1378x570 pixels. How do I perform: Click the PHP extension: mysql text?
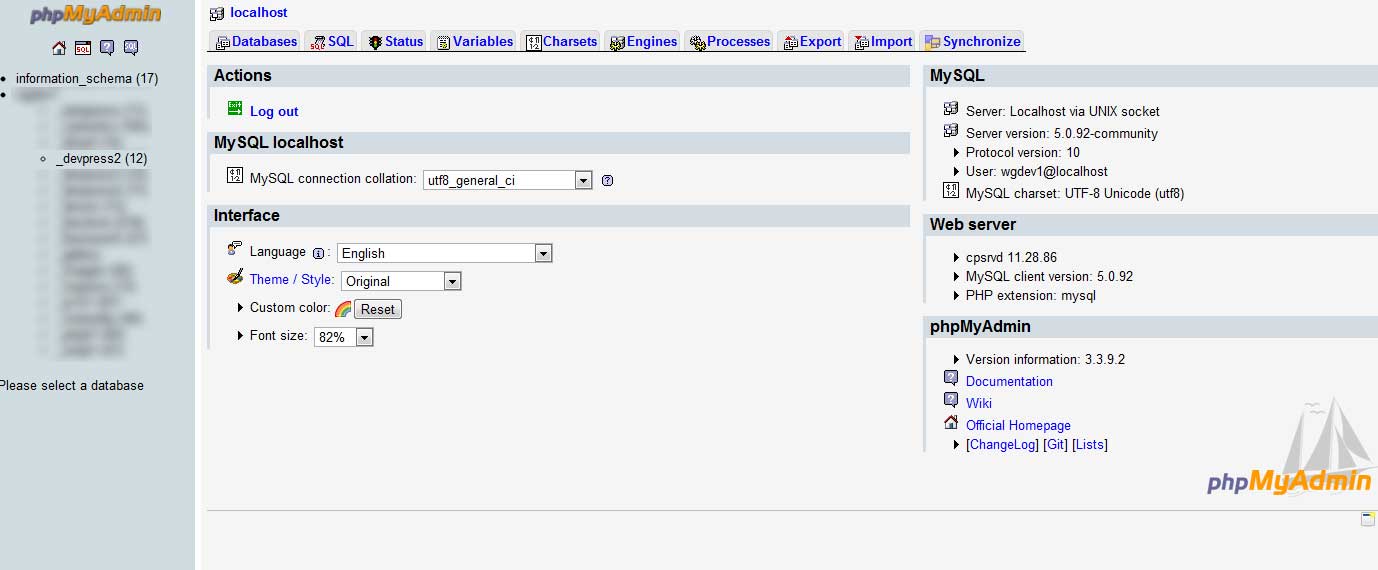tap(1031, 295)
